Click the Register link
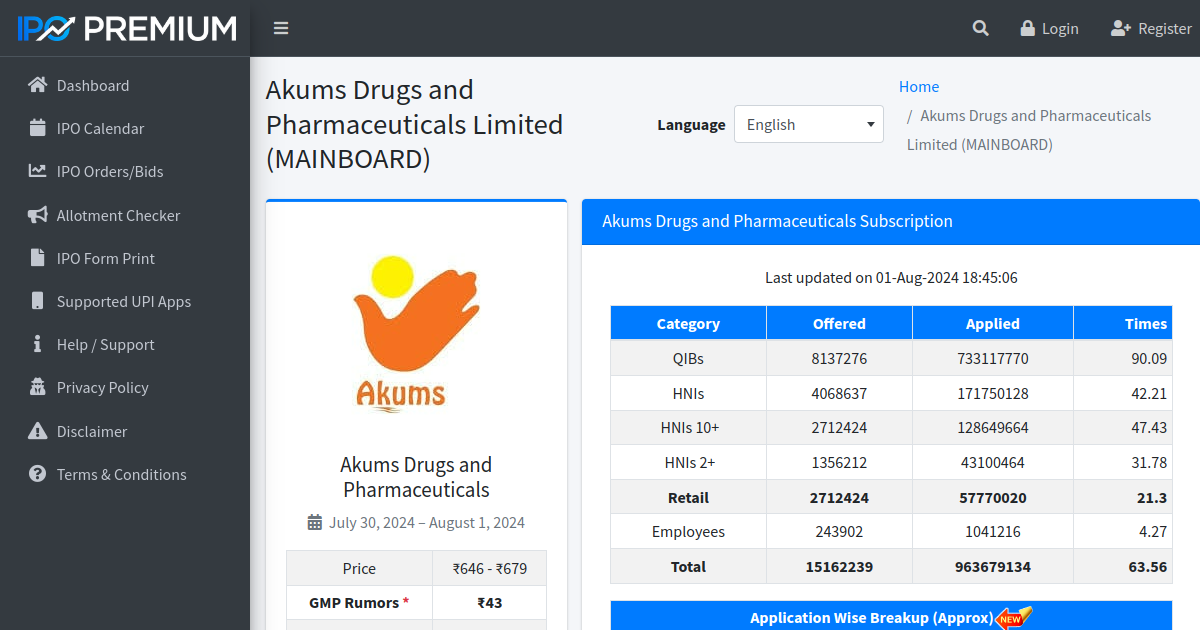The height and width of the screenshot is (630, 1200). (x=1151, y=28)
